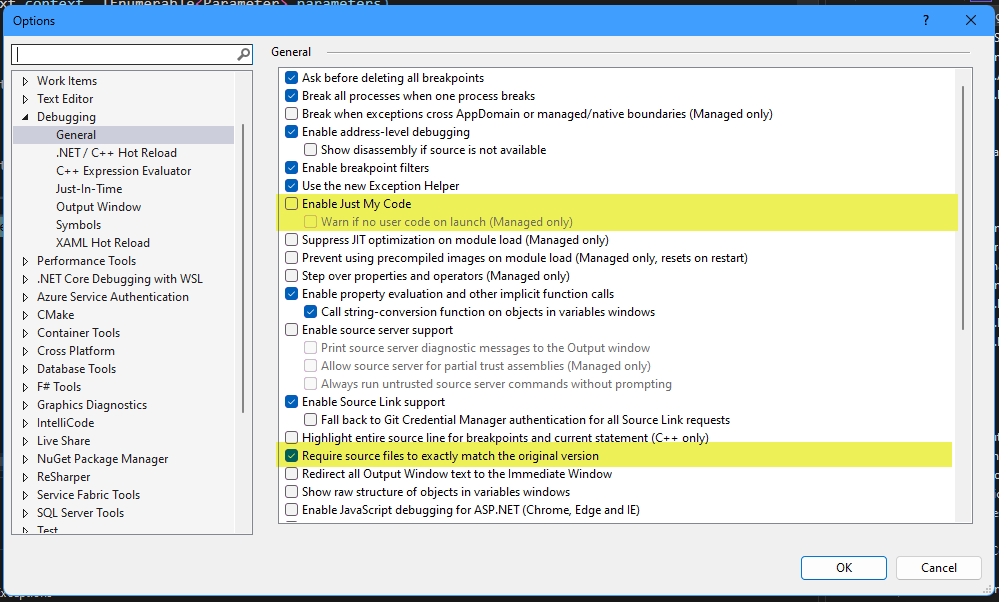Dismiss the dialog with Cancel
Image resolution: width=999 pixels, height=602 pixels.
(x=937, y=567)
